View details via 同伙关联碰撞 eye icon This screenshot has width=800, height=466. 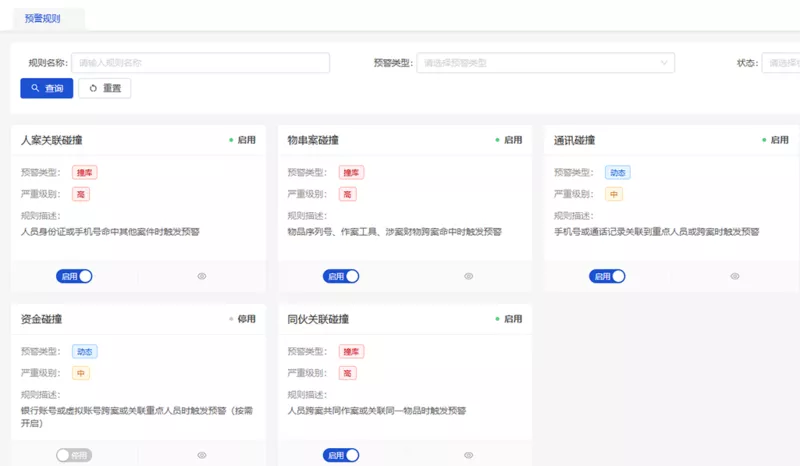point(469,455)
